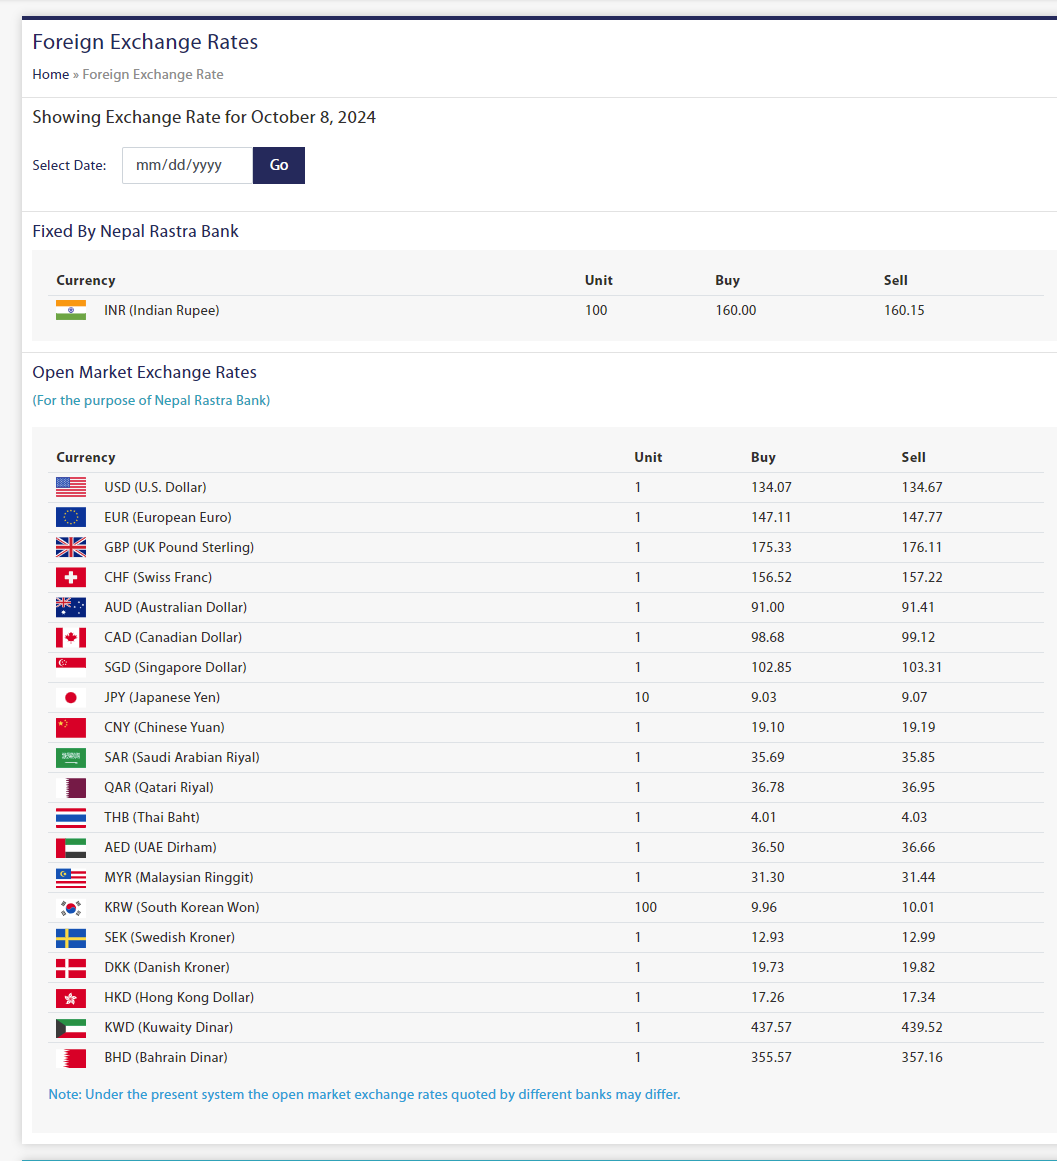Open the Home breadcrumb link

click(50, 74)
